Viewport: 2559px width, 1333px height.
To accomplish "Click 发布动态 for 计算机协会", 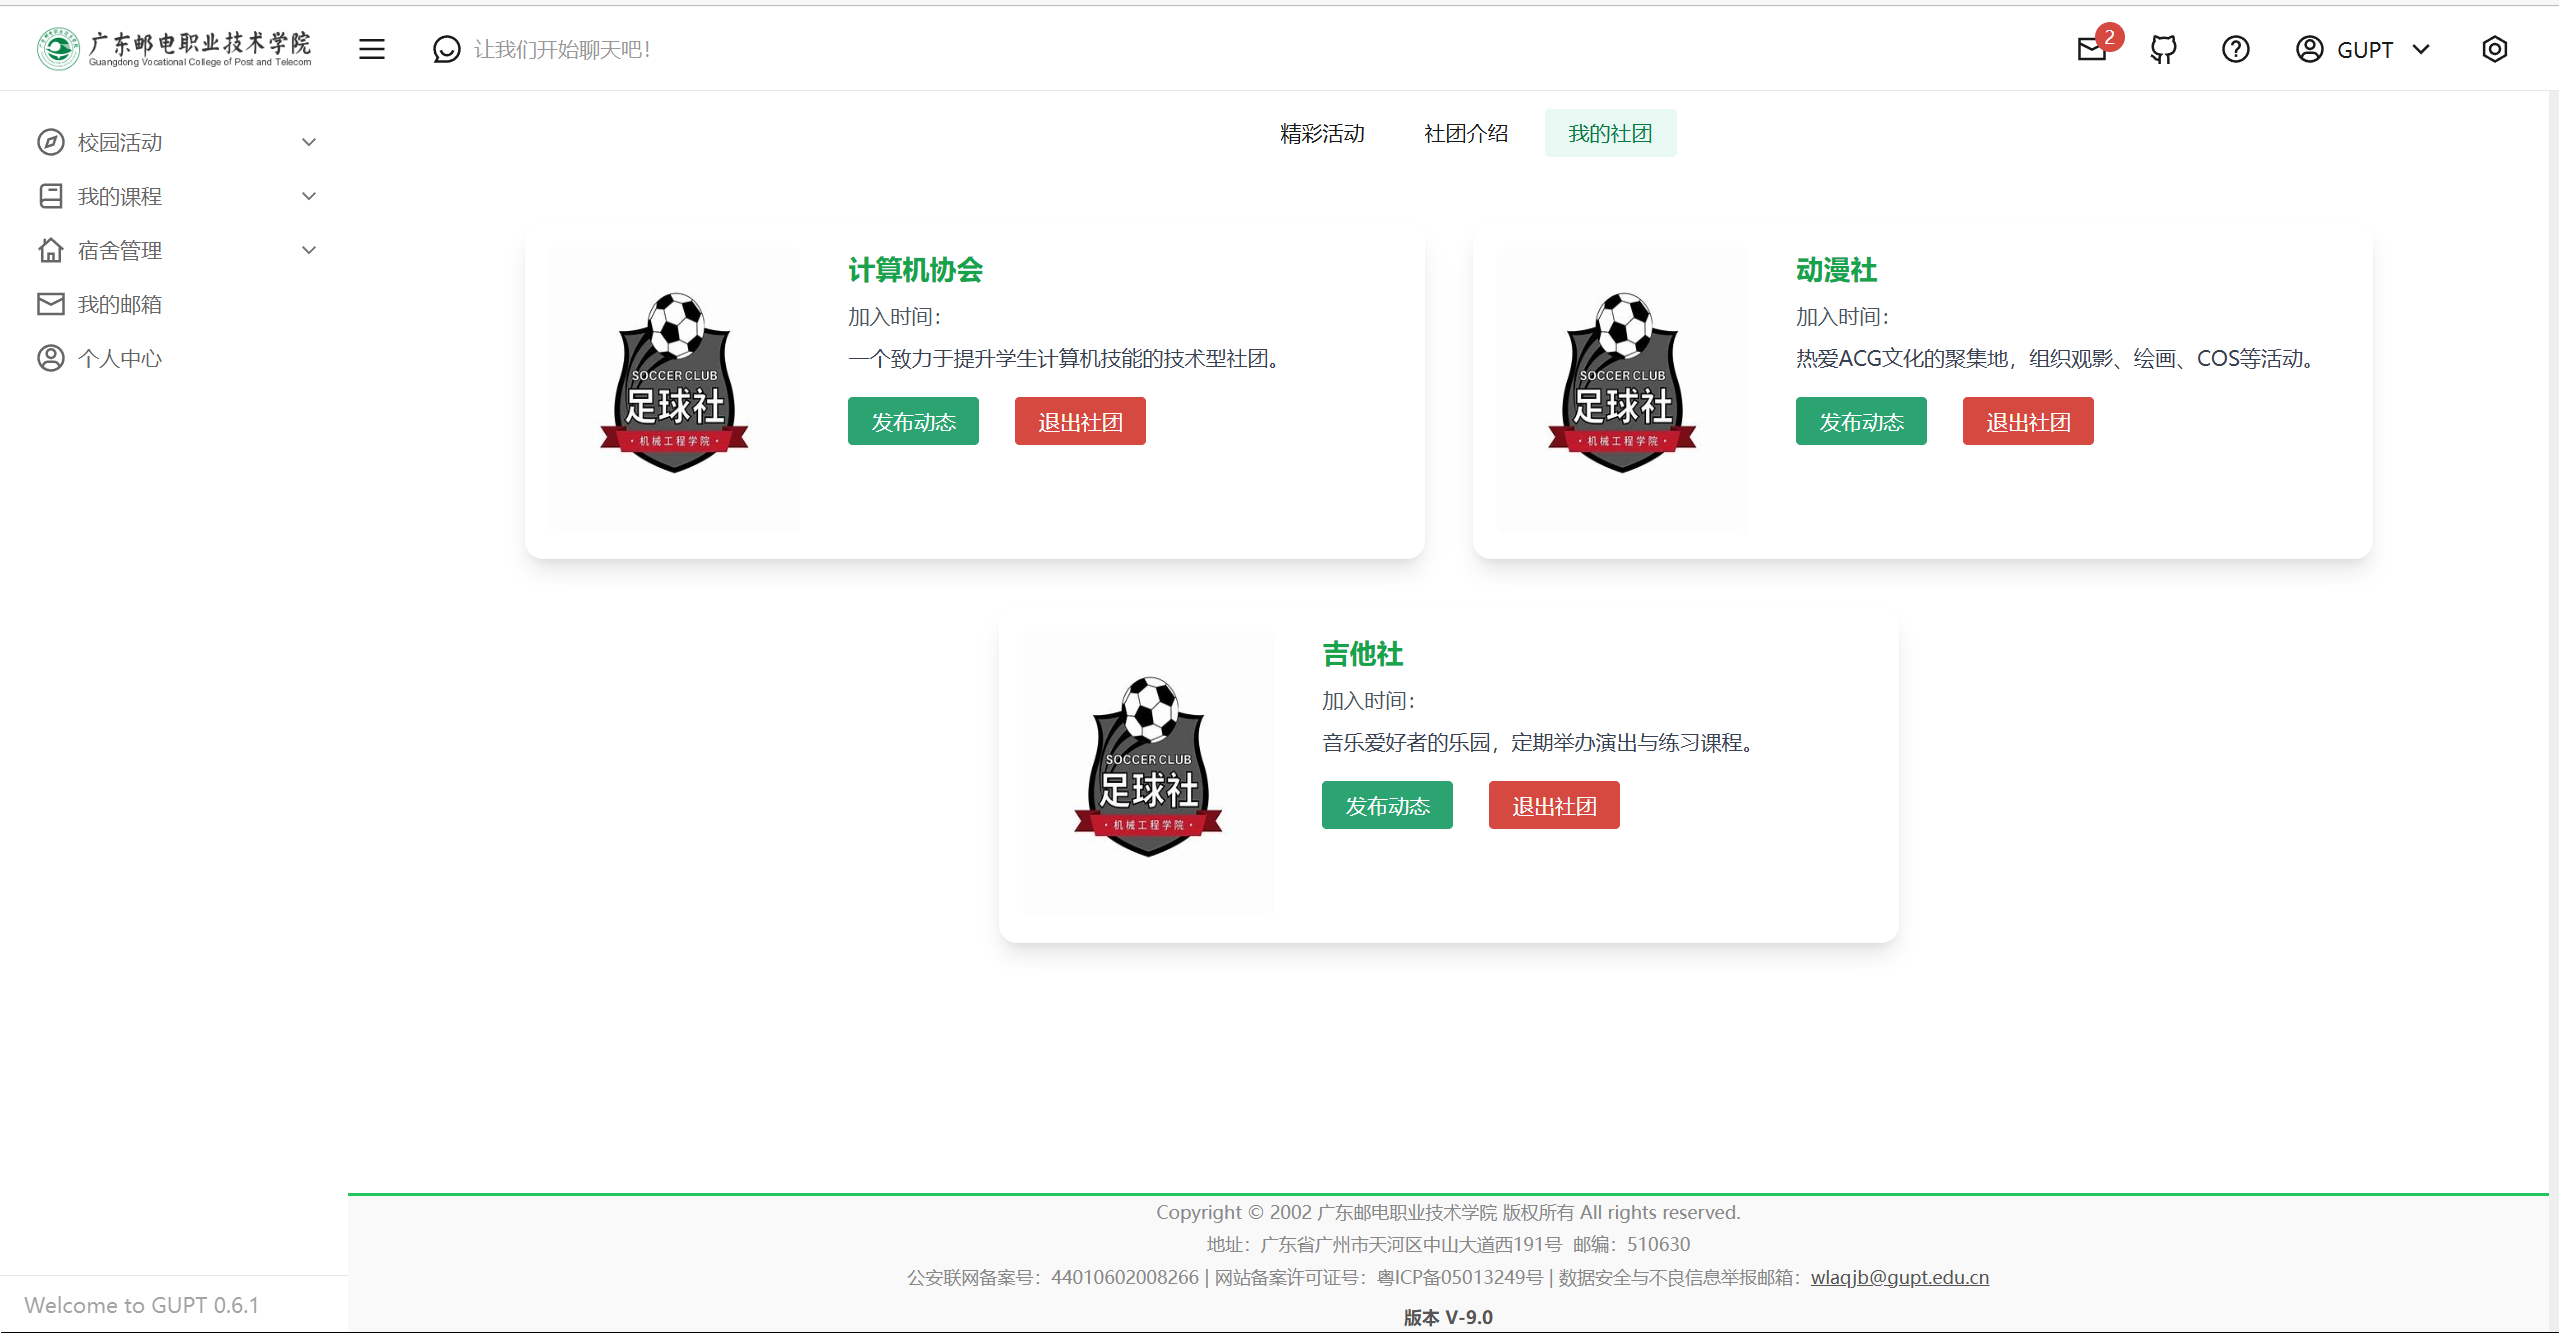I will 912,421.
